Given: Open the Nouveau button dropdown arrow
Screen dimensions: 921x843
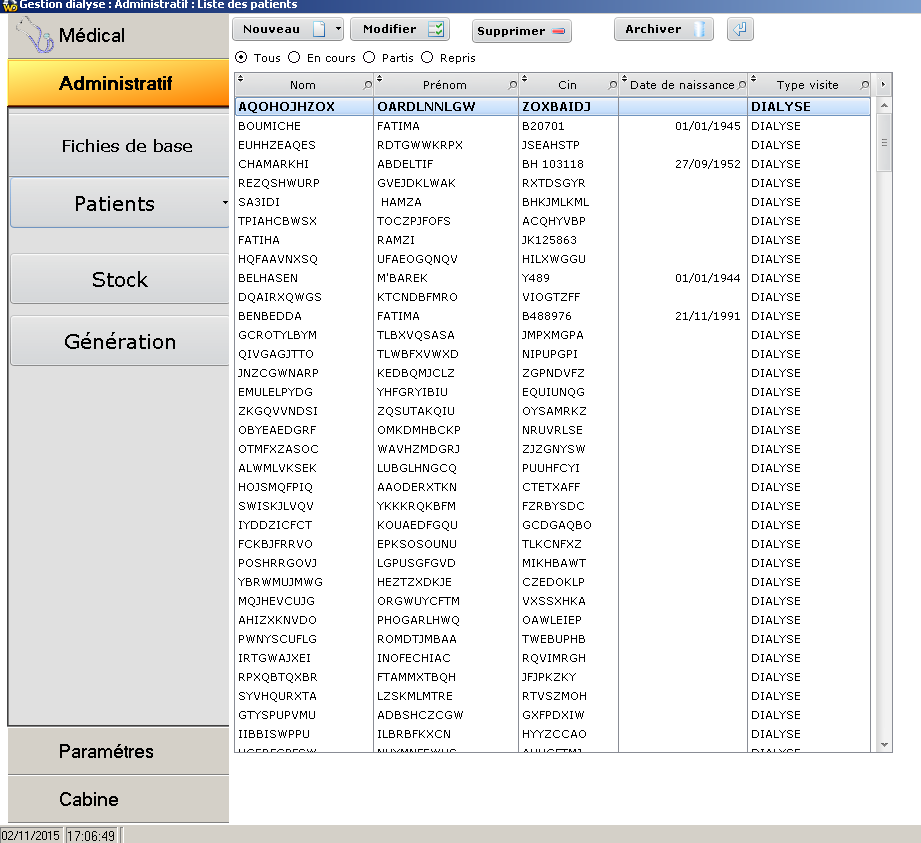Looking at the screenshot, I should point(338,30).
